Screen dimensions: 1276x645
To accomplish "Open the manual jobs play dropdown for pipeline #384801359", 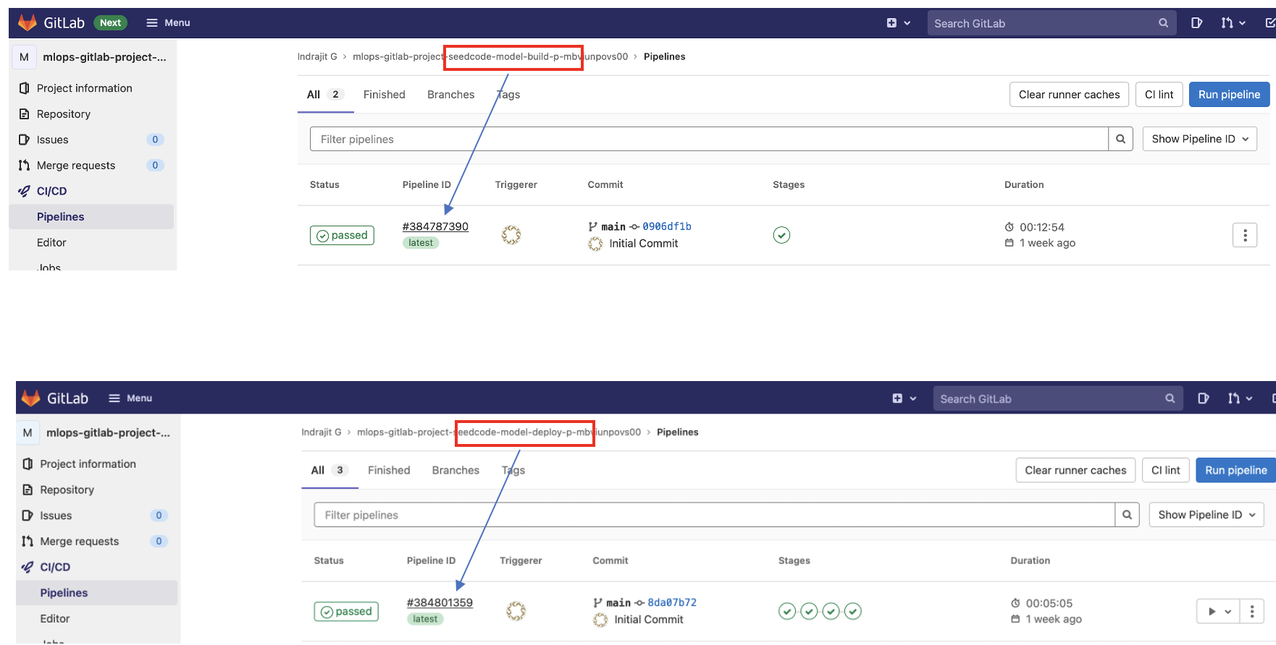I will (1218, 611).
